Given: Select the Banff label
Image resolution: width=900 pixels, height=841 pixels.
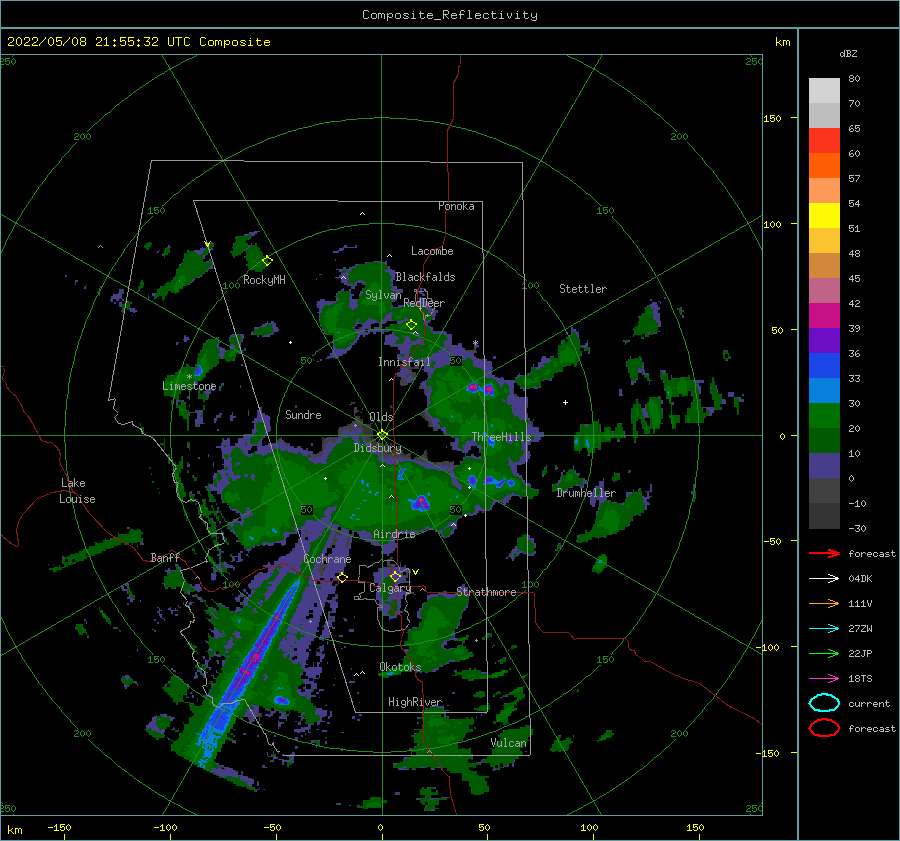Looking at the screenshot, I should click(x=165, y=557).
